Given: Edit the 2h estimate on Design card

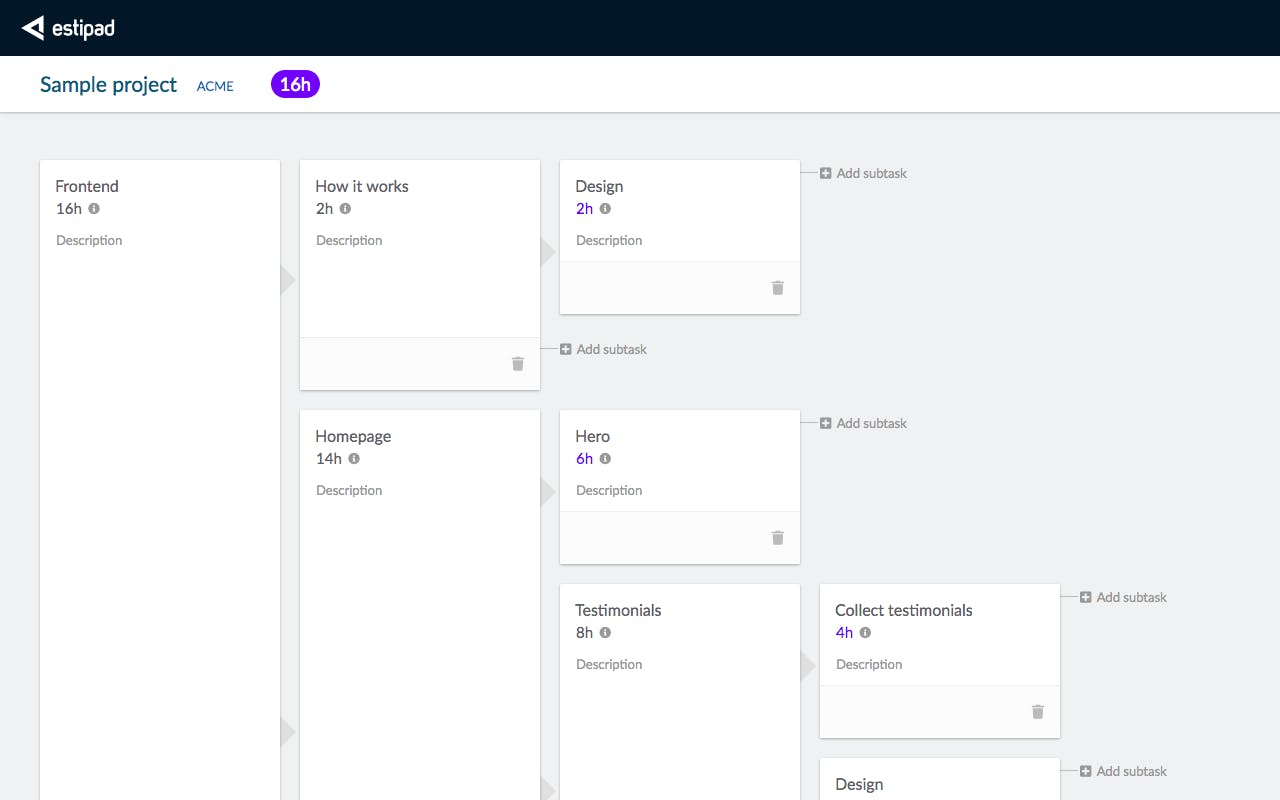Looking at the screenshot, I should tap(584, 209).
